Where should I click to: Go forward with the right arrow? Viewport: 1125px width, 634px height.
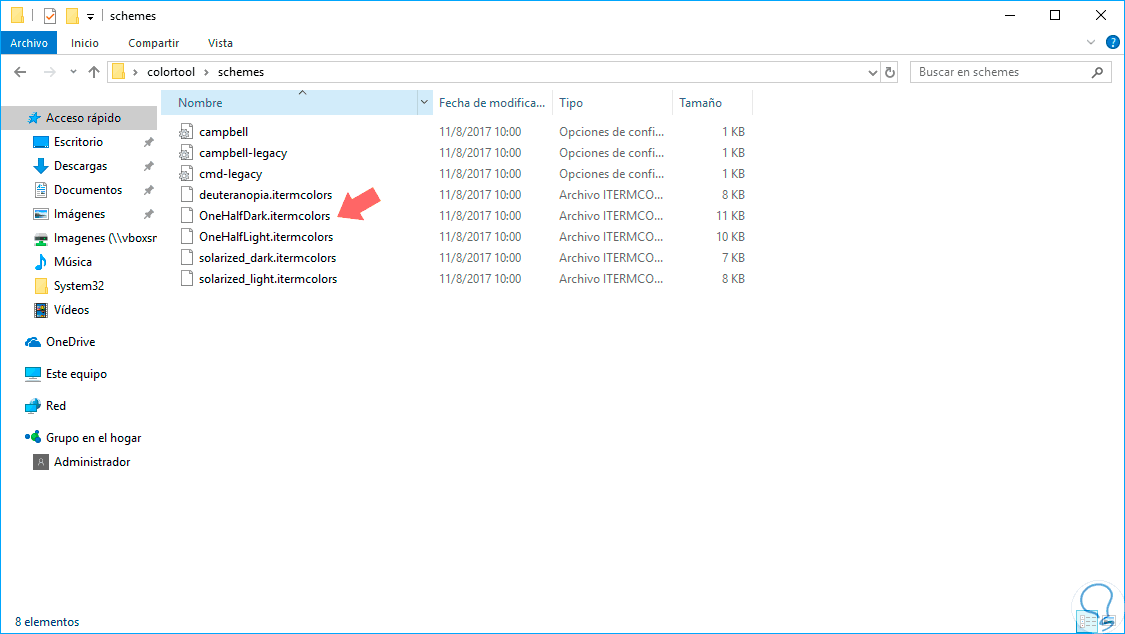pos(50,72)
